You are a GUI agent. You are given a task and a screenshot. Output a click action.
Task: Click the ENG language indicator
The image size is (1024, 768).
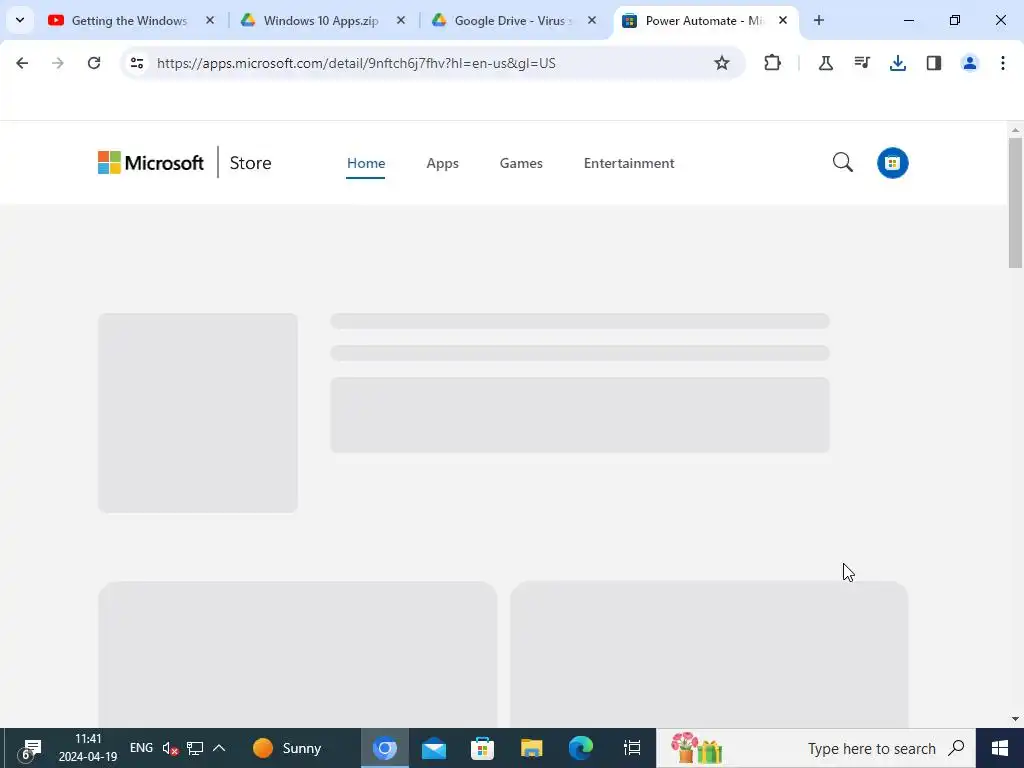tap(141, 748)
